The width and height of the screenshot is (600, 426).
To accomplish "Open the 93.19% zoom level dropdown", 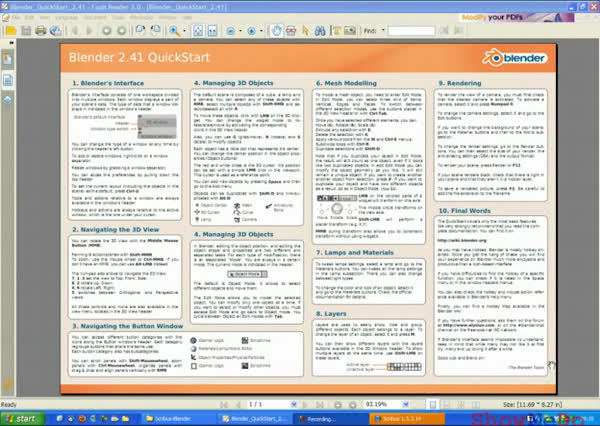I will tap(406, 405).
